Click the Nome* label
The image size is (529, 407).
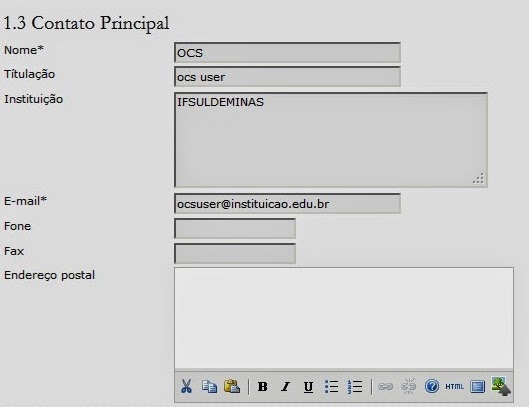point(24,50)
